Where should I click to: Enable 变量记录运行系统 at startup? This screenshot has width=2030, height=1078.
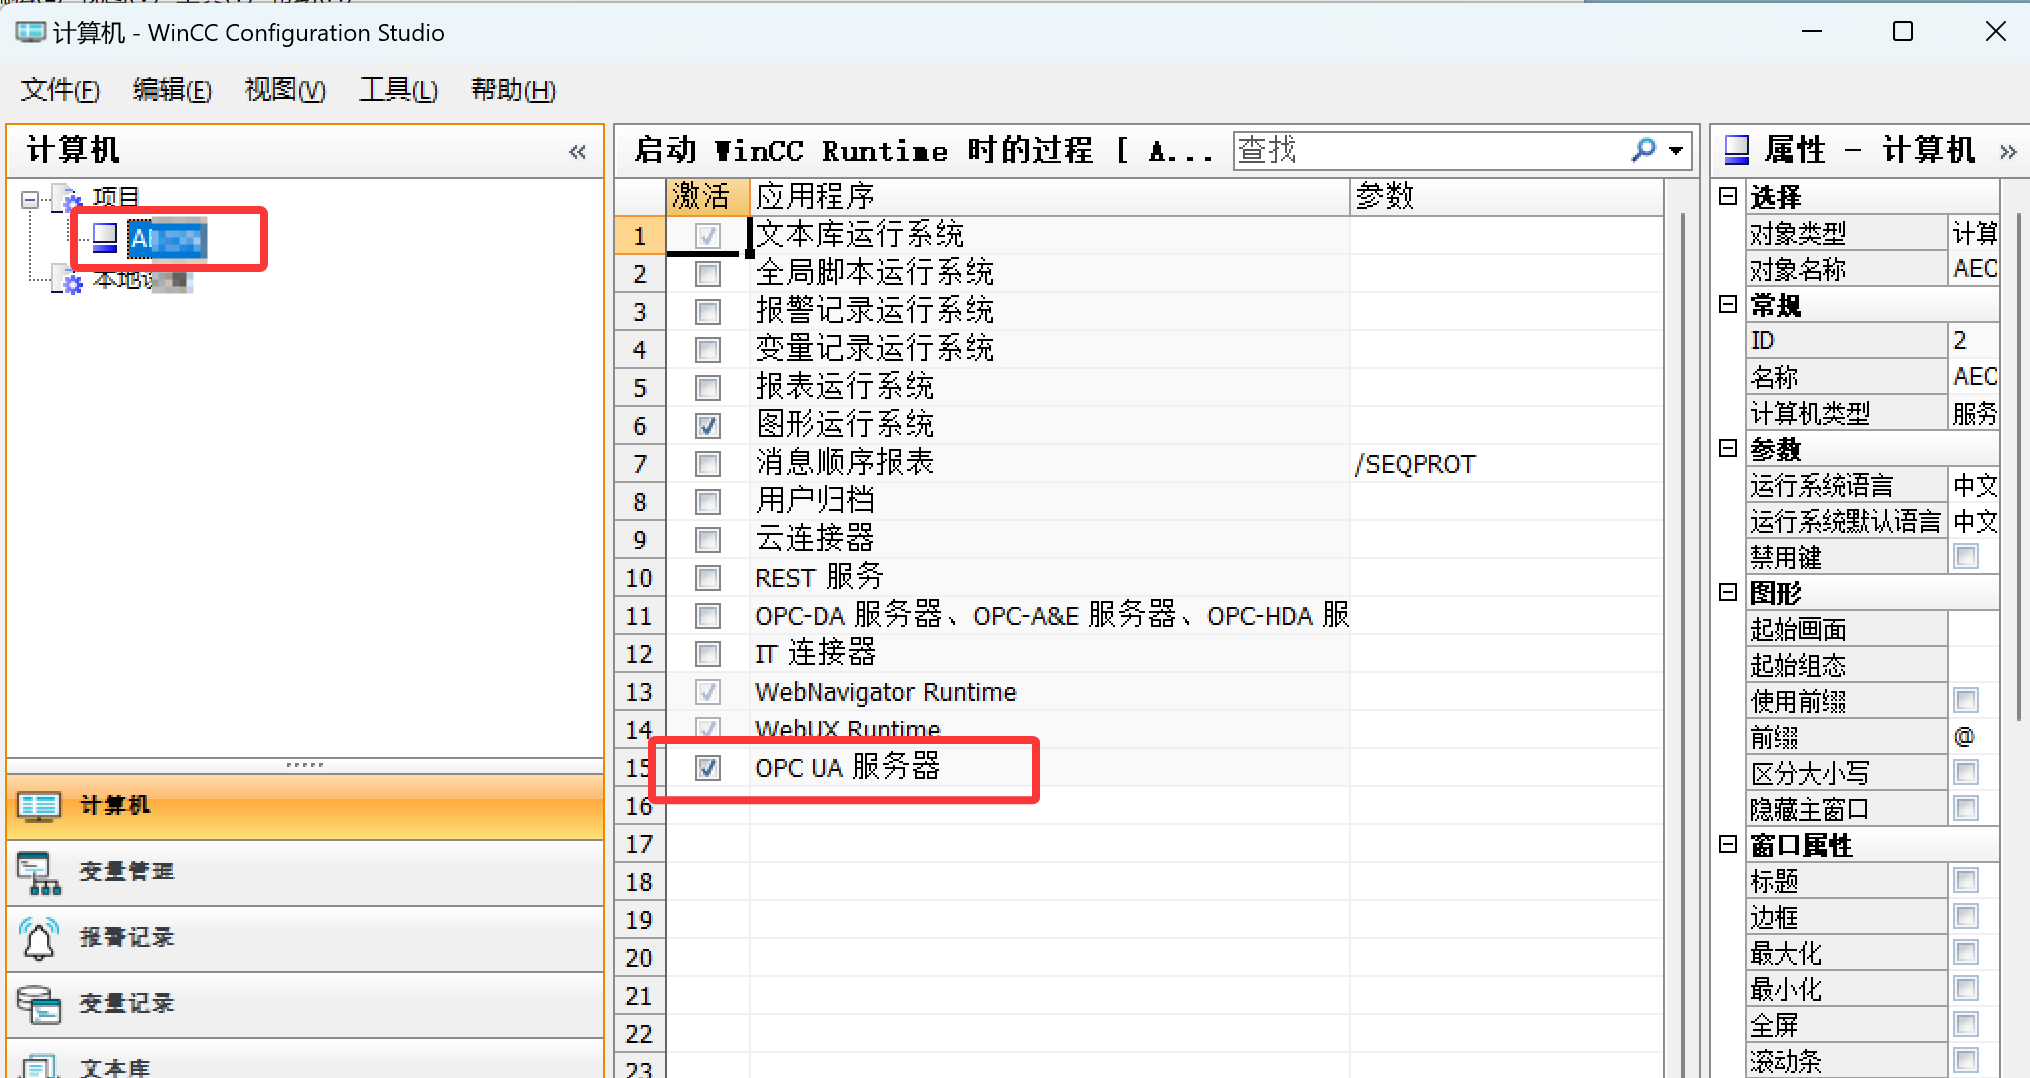coord(708,350)
